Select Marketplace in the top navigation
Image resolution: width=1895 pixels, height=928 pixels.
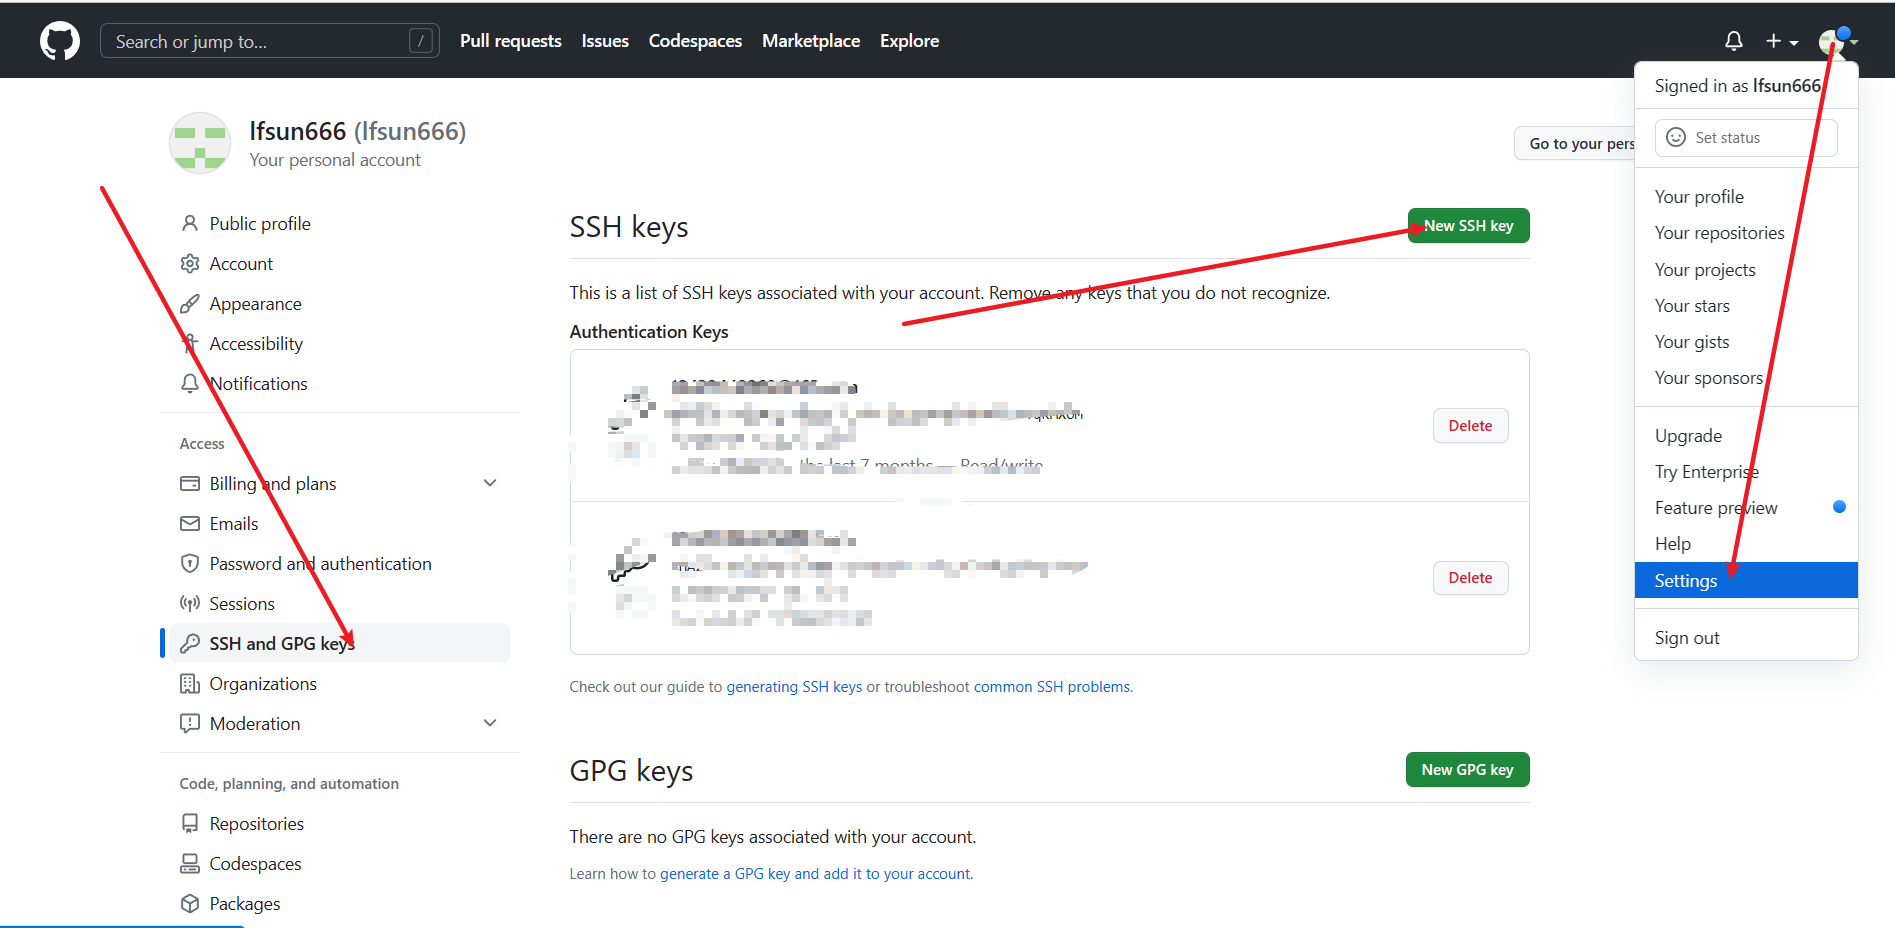(811, 40)
